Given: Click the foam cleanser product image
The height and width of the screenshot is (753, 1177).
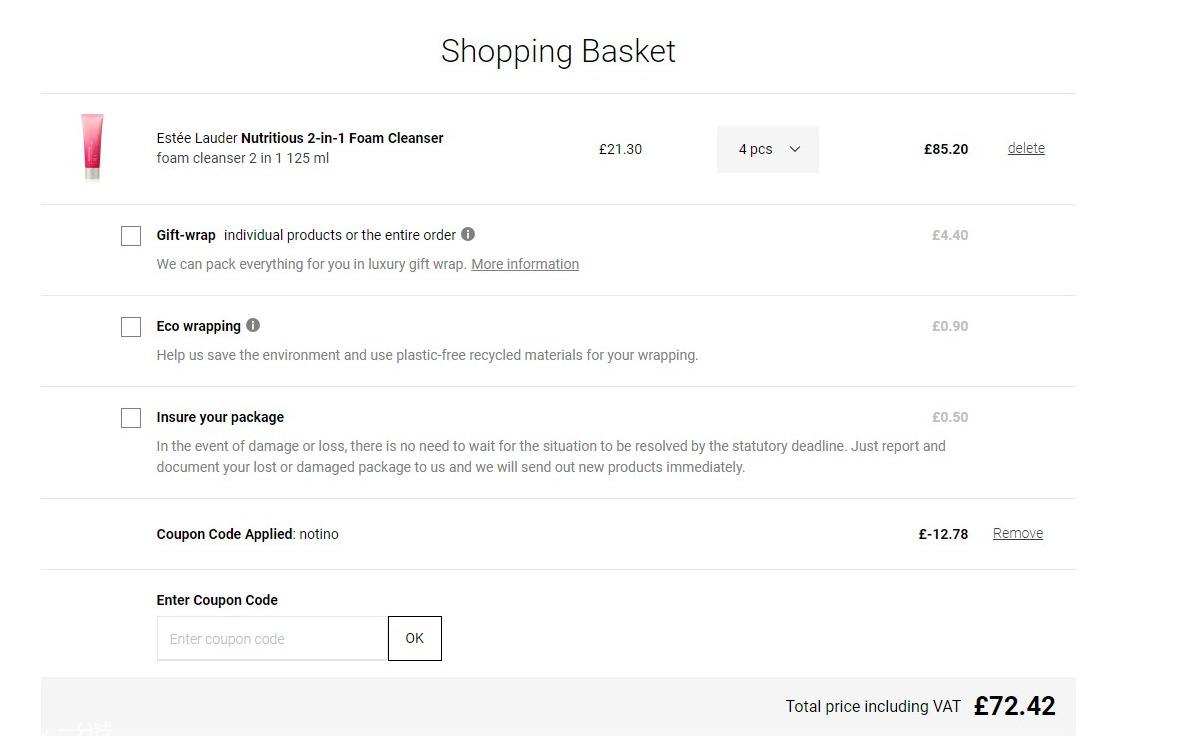Looking at the screenshot, I should 92,147.
